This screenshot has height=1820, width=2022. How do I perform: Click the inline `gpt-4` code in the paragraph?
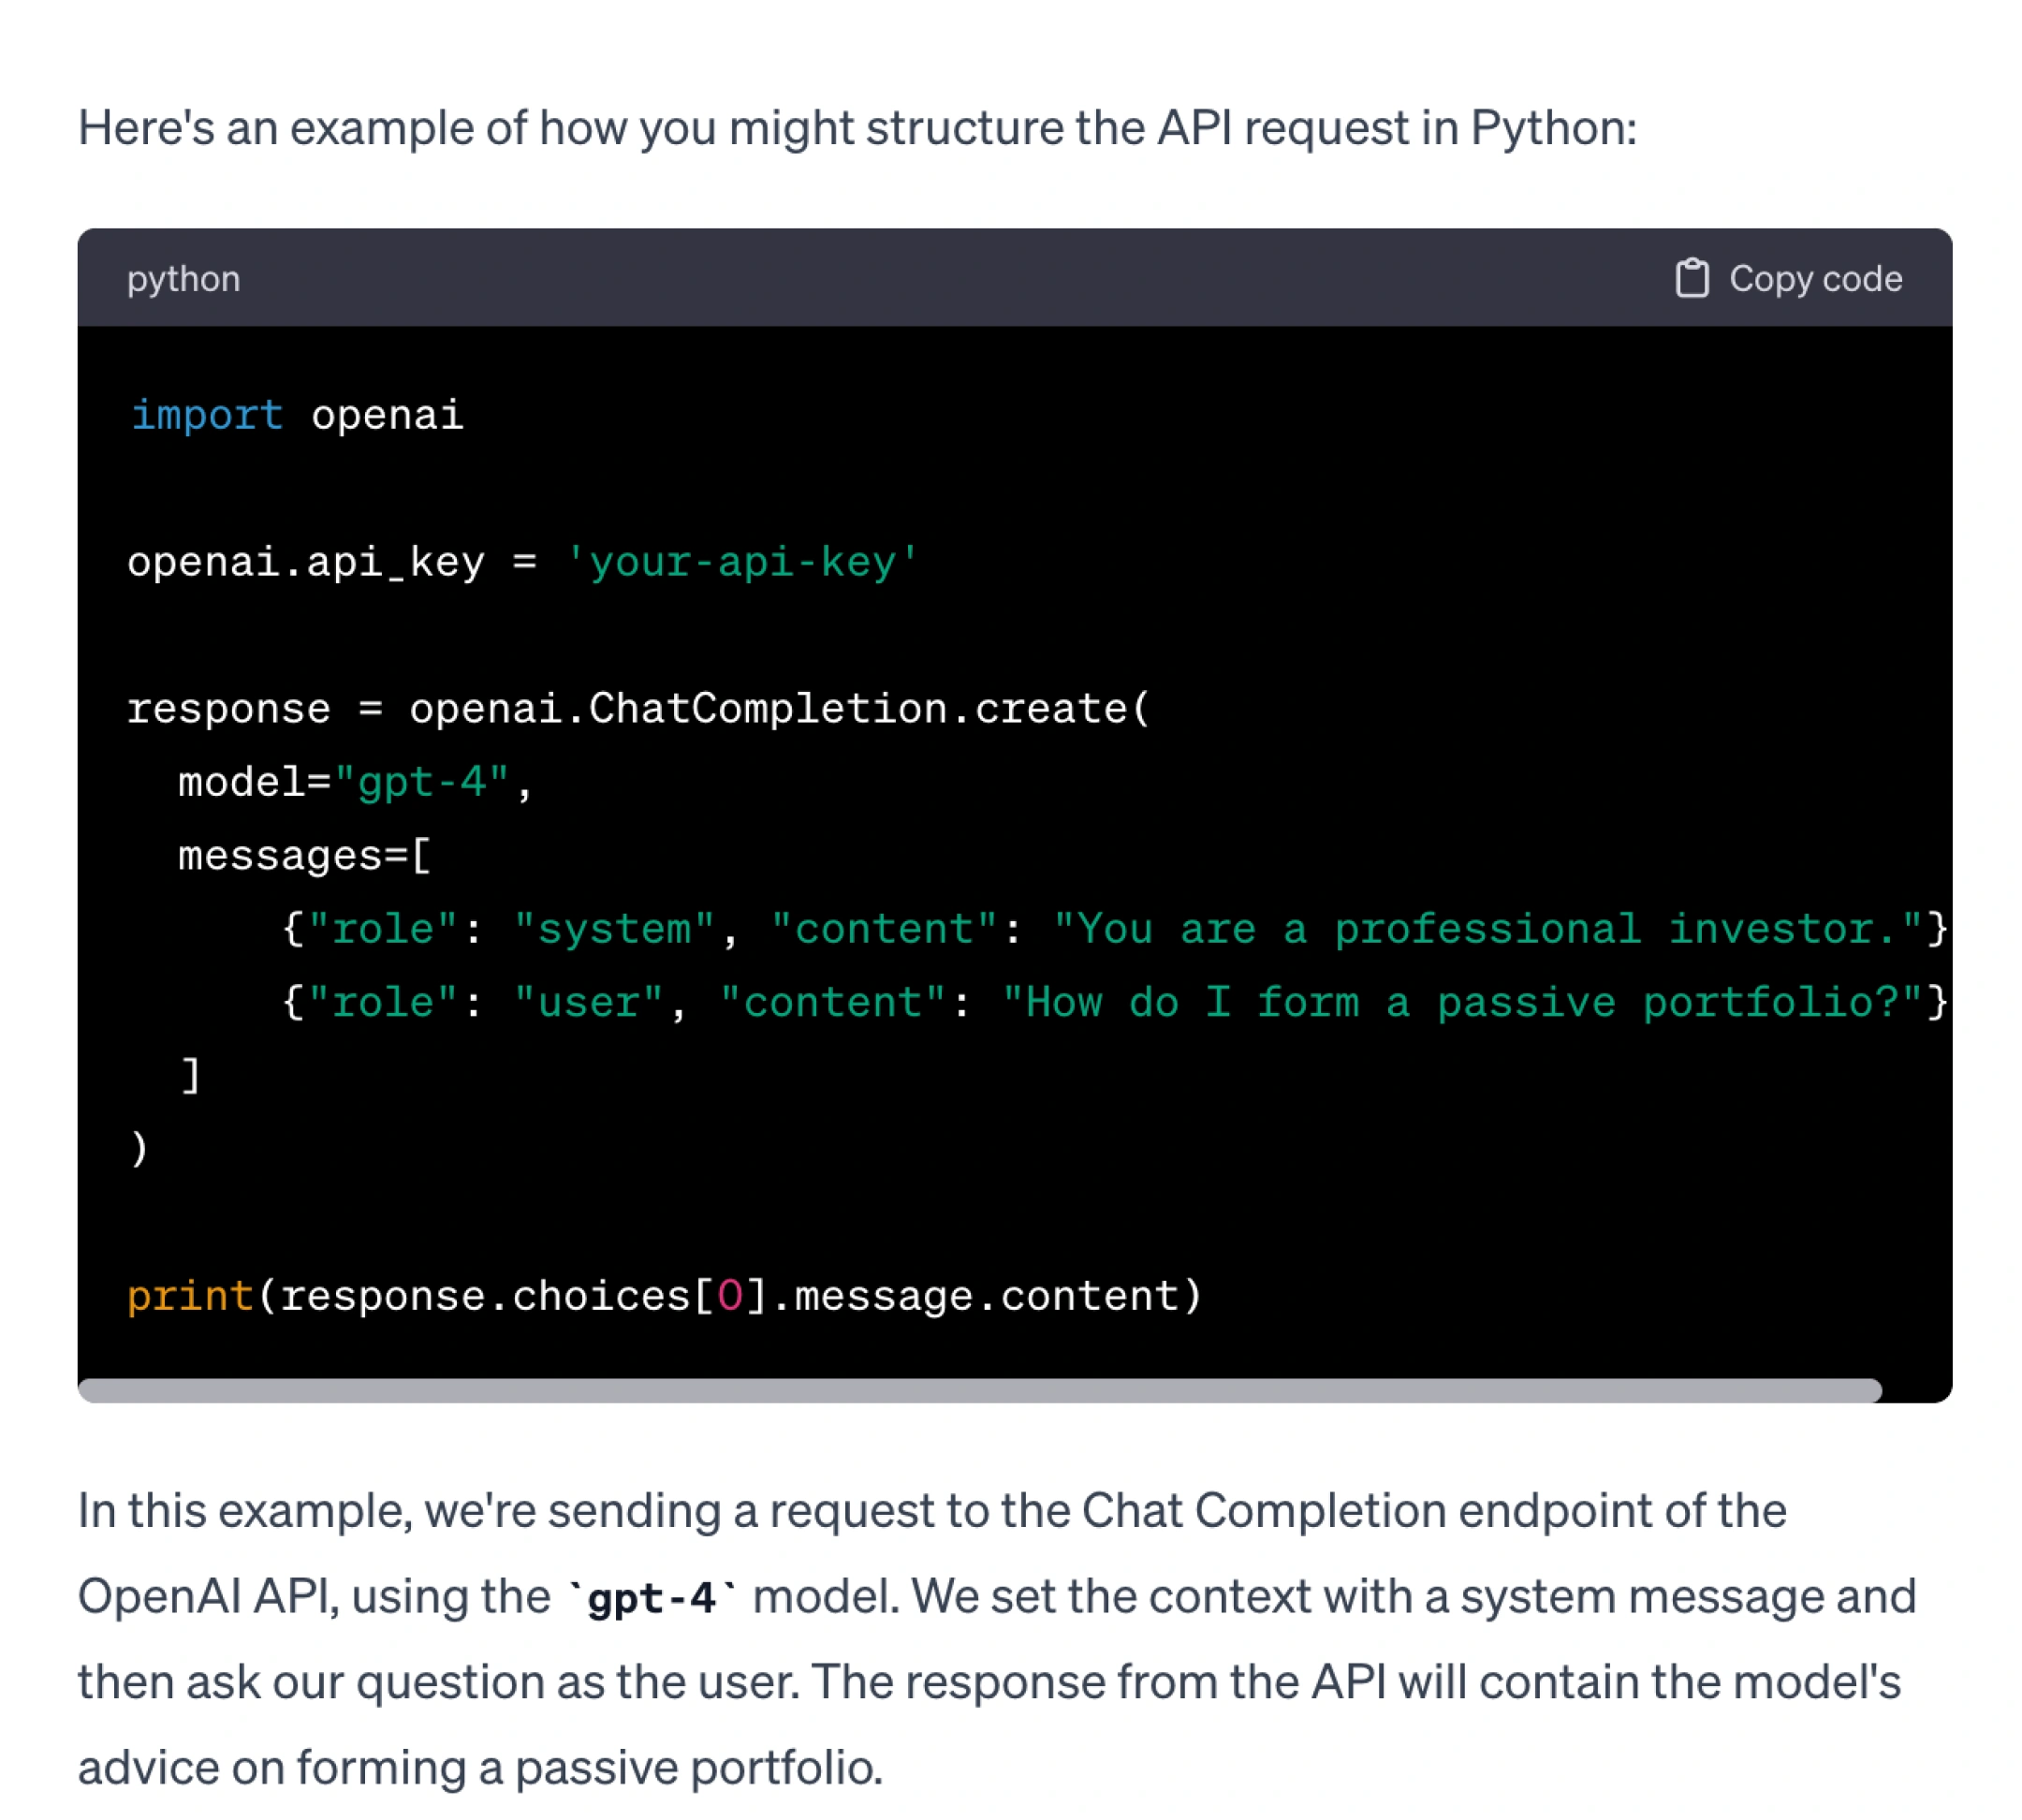(652, 1597)
